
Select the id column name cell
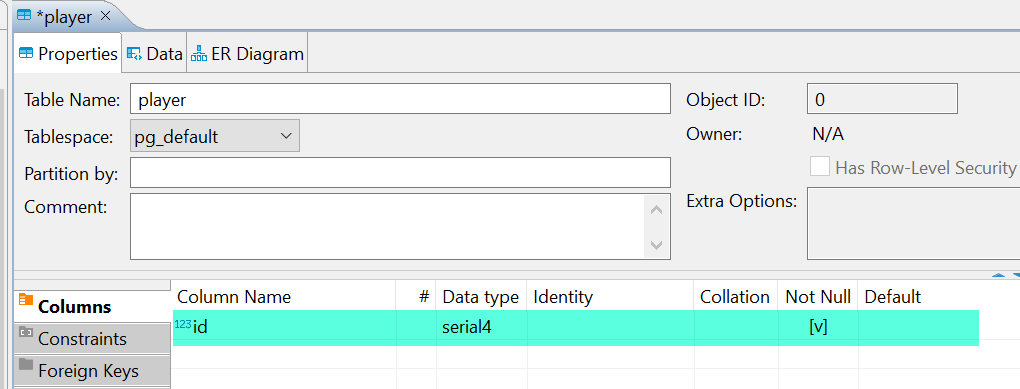[x=284, y=327]
